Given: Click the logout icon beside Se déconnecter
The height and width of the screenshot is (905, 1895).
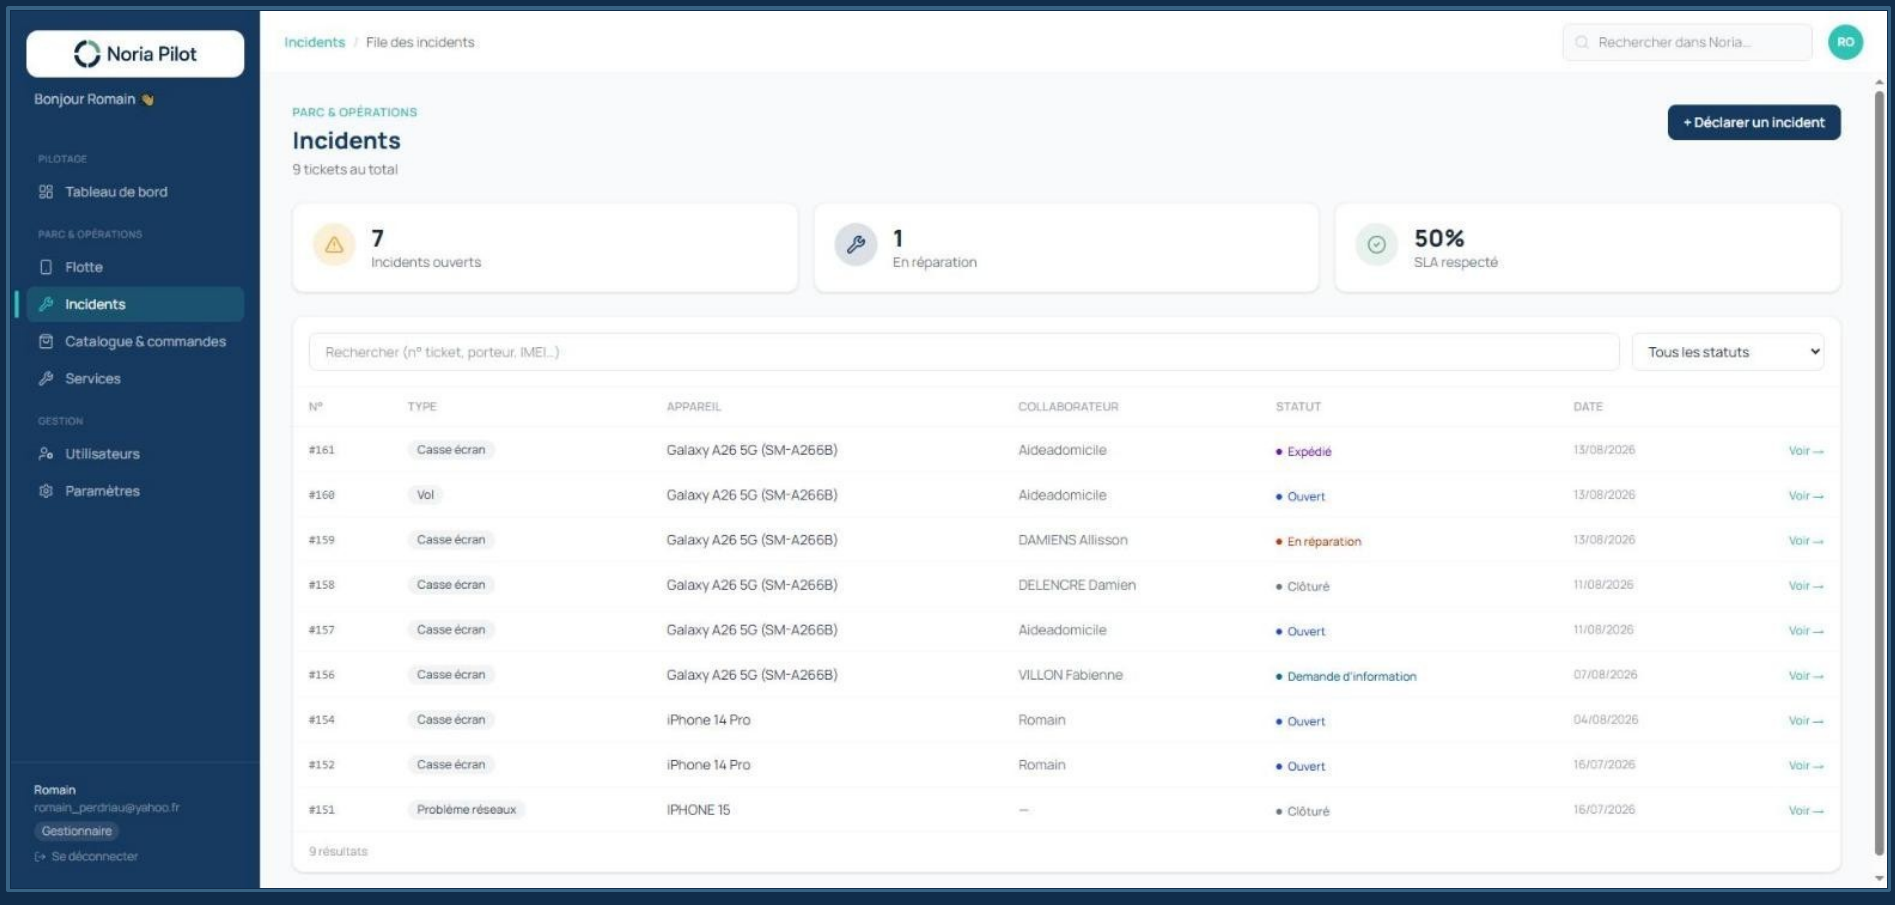Looking at the screenshot, I should click(40, 857).
